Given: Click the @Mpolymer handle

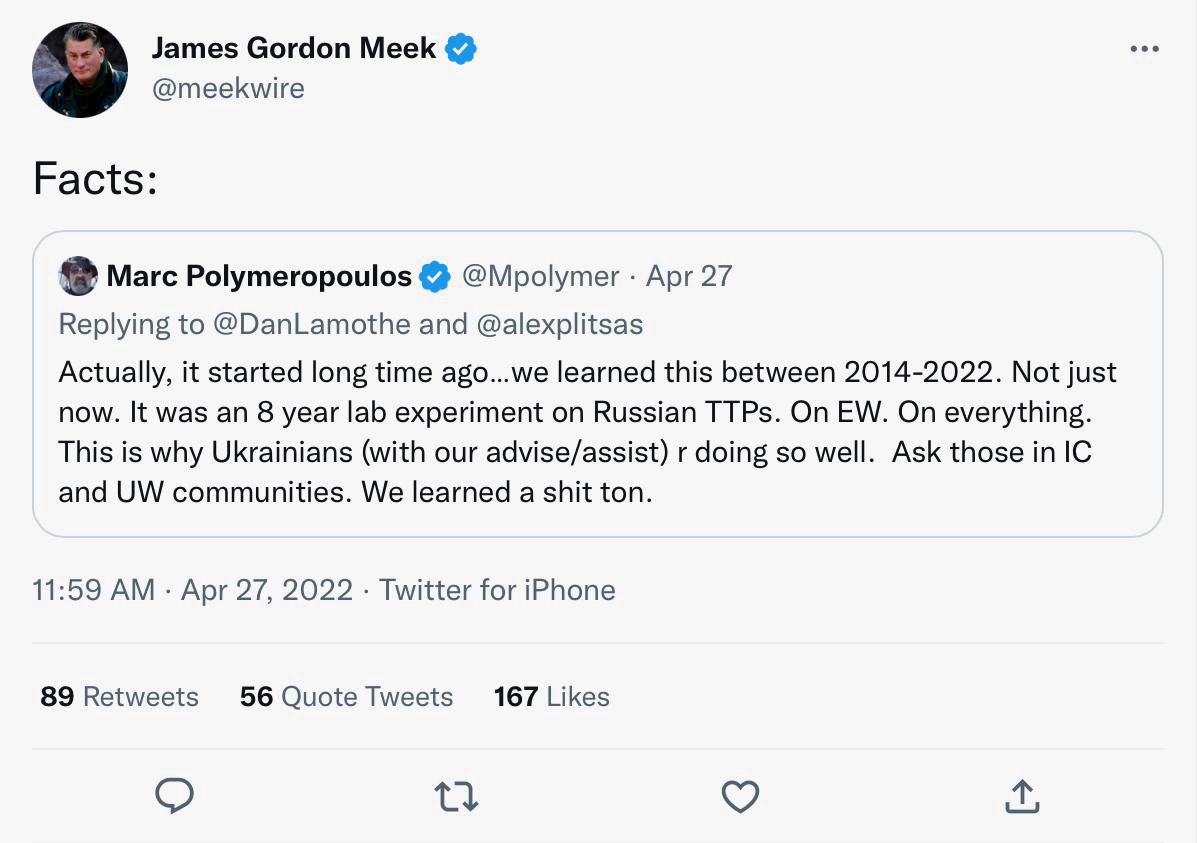Looking at the screenshot, I should coord(540,276).
